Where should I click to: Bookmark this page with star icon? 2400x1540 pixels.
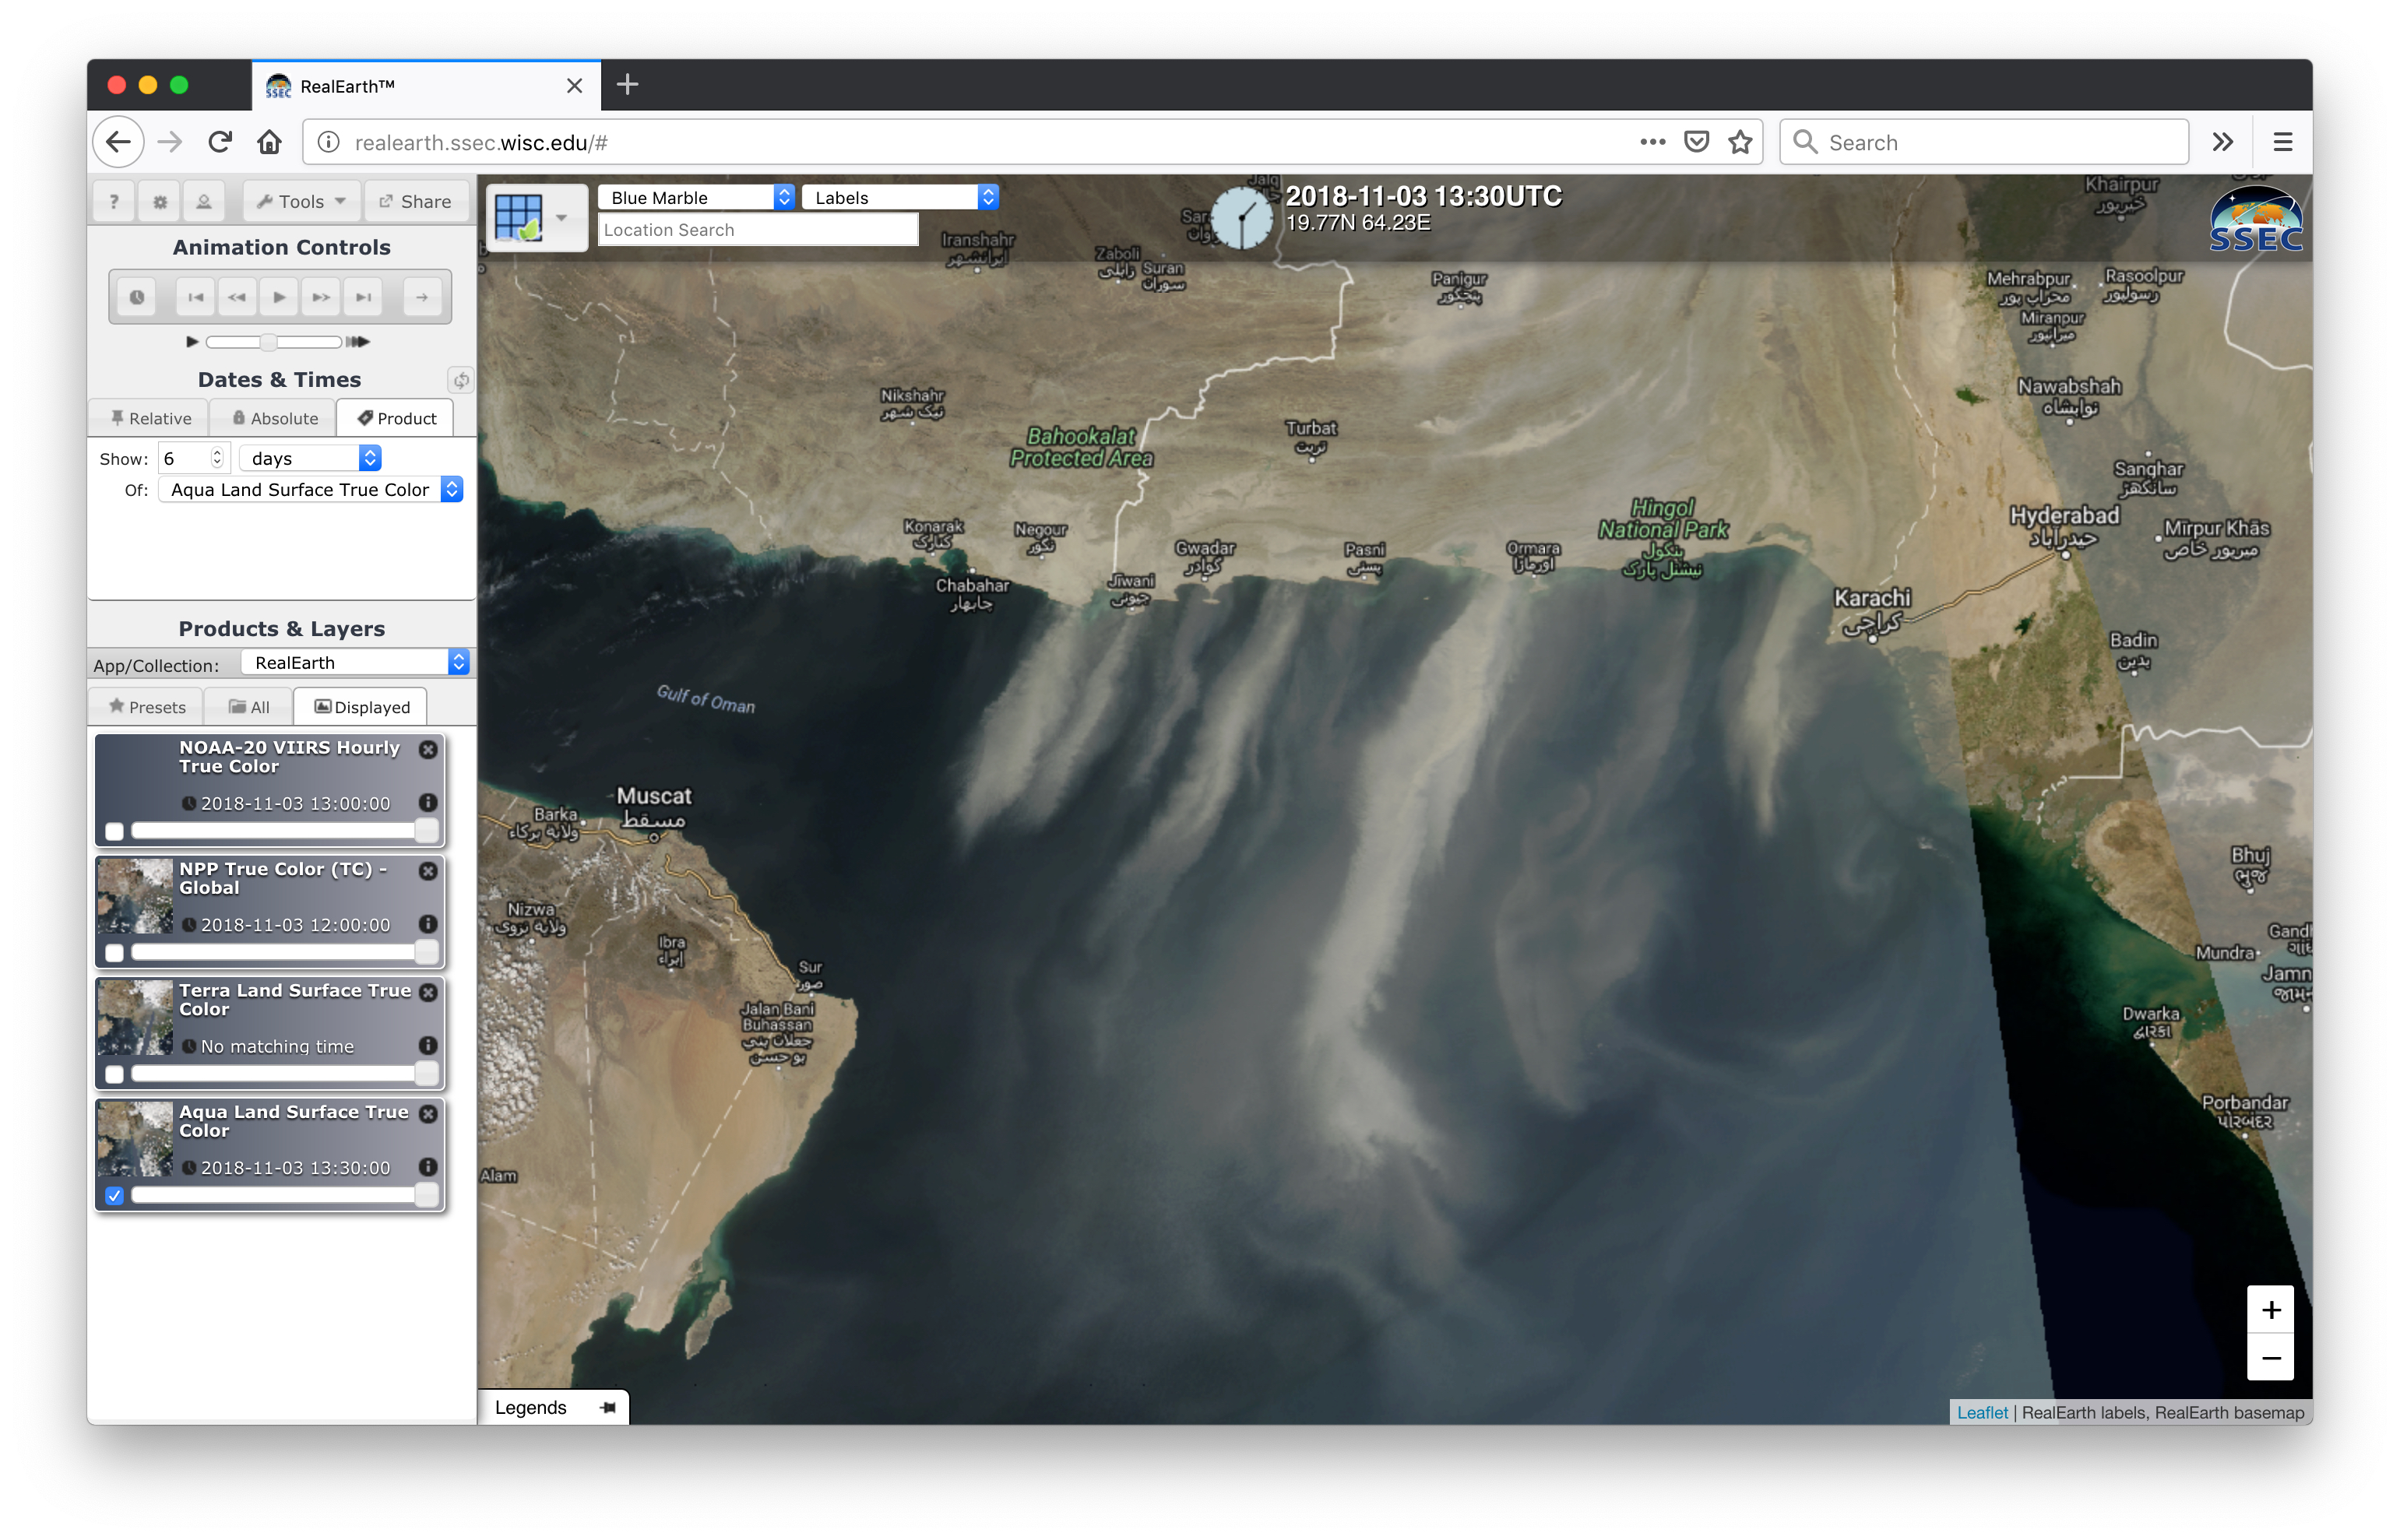coord(1741,142)
